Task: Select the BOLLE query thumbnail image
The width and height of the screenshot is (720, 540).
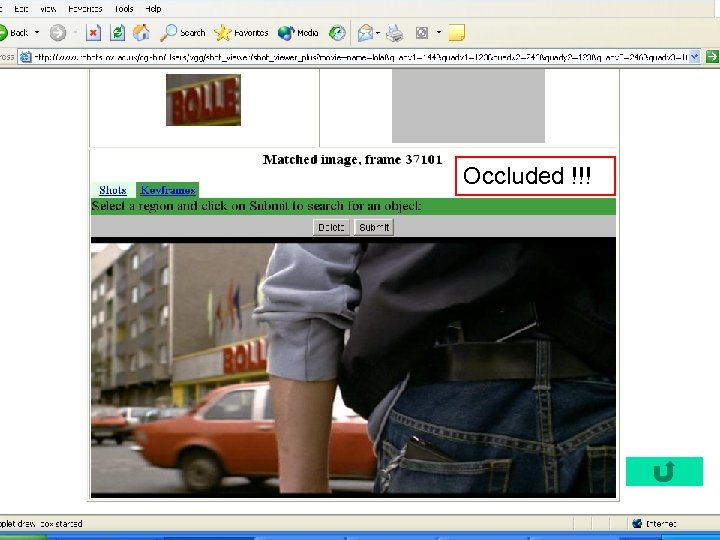Action: 203,100
